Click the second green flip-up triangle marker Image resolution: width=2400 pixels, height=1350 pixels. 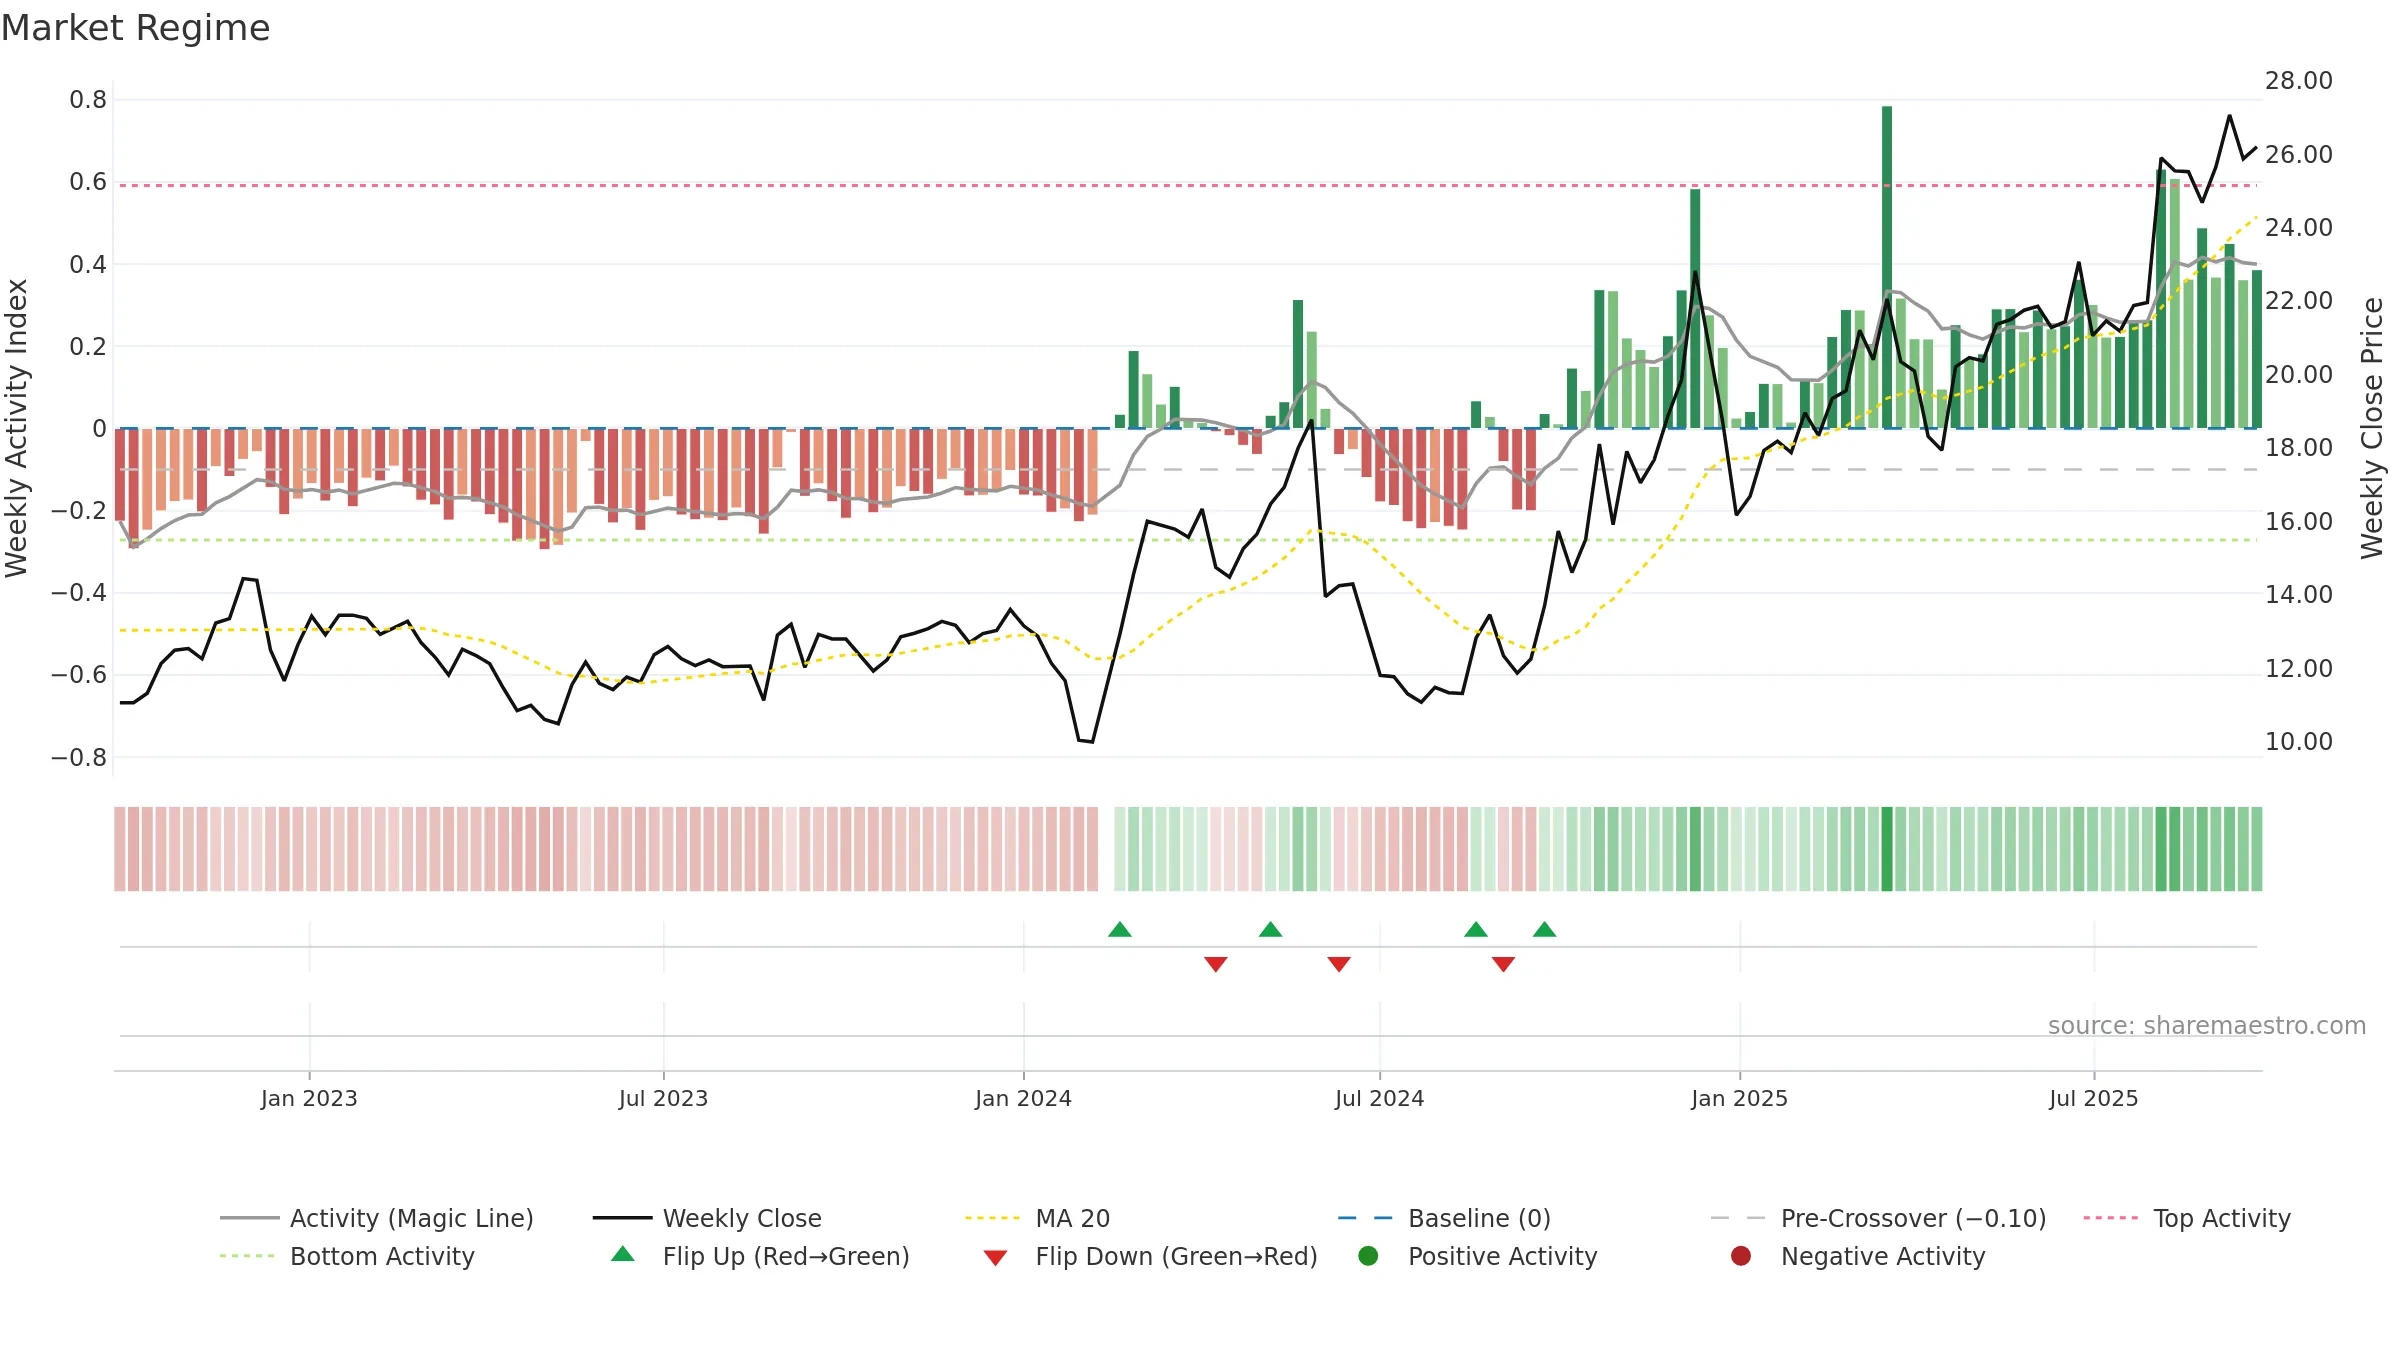(x=1270, y=929)
